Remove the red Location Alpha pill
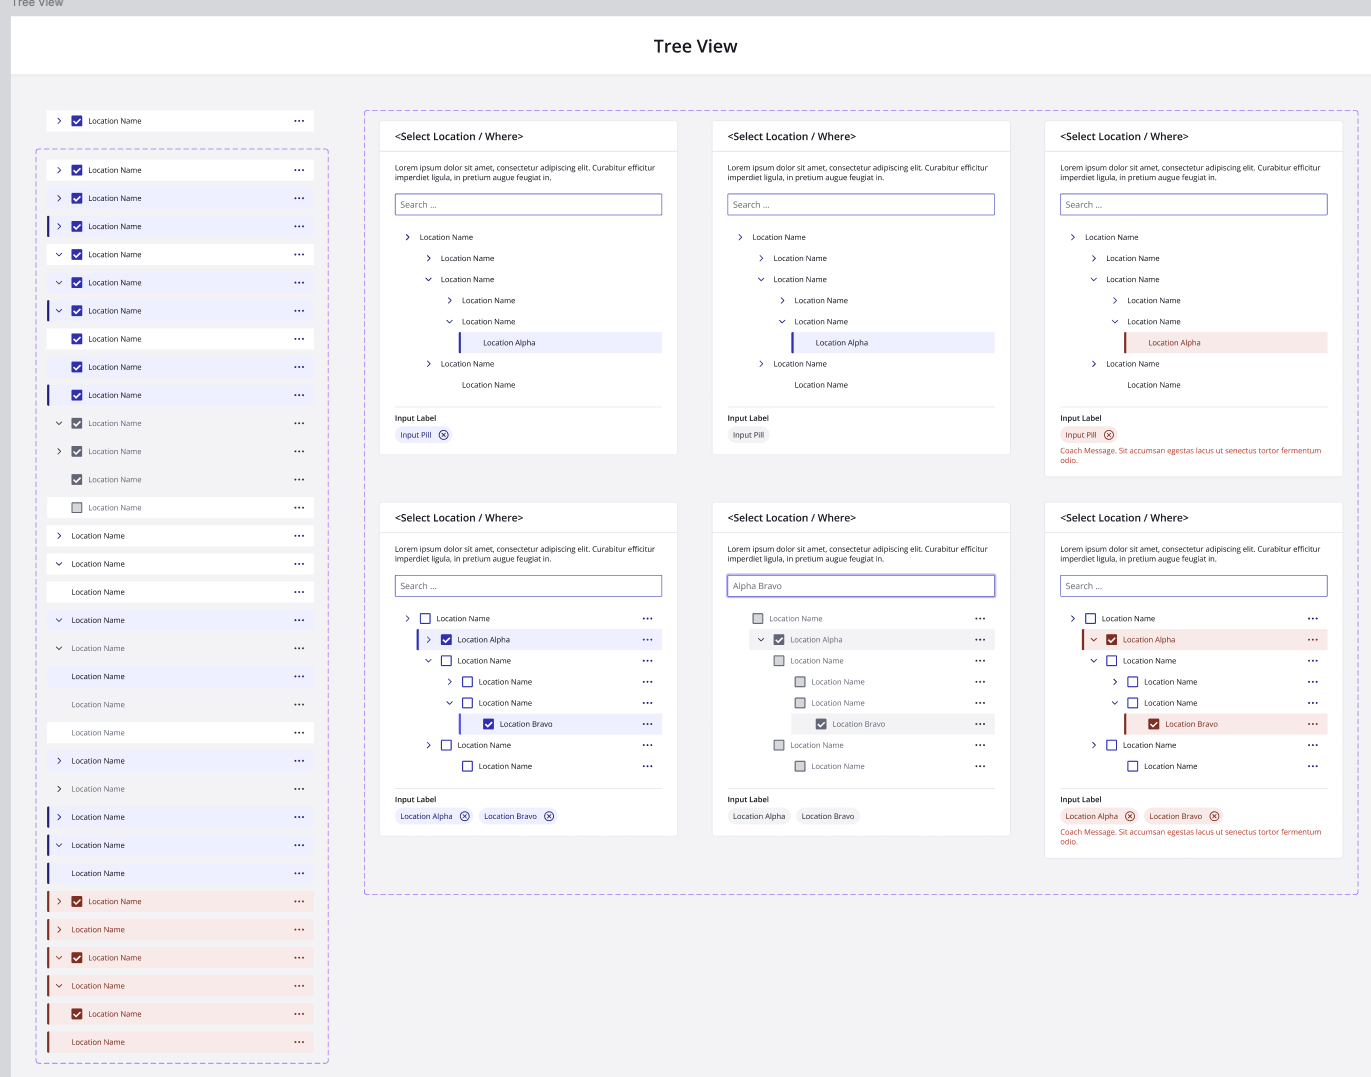Image resolution: width=1371 pixels, height=1077 pixels. coord(1130,816)
